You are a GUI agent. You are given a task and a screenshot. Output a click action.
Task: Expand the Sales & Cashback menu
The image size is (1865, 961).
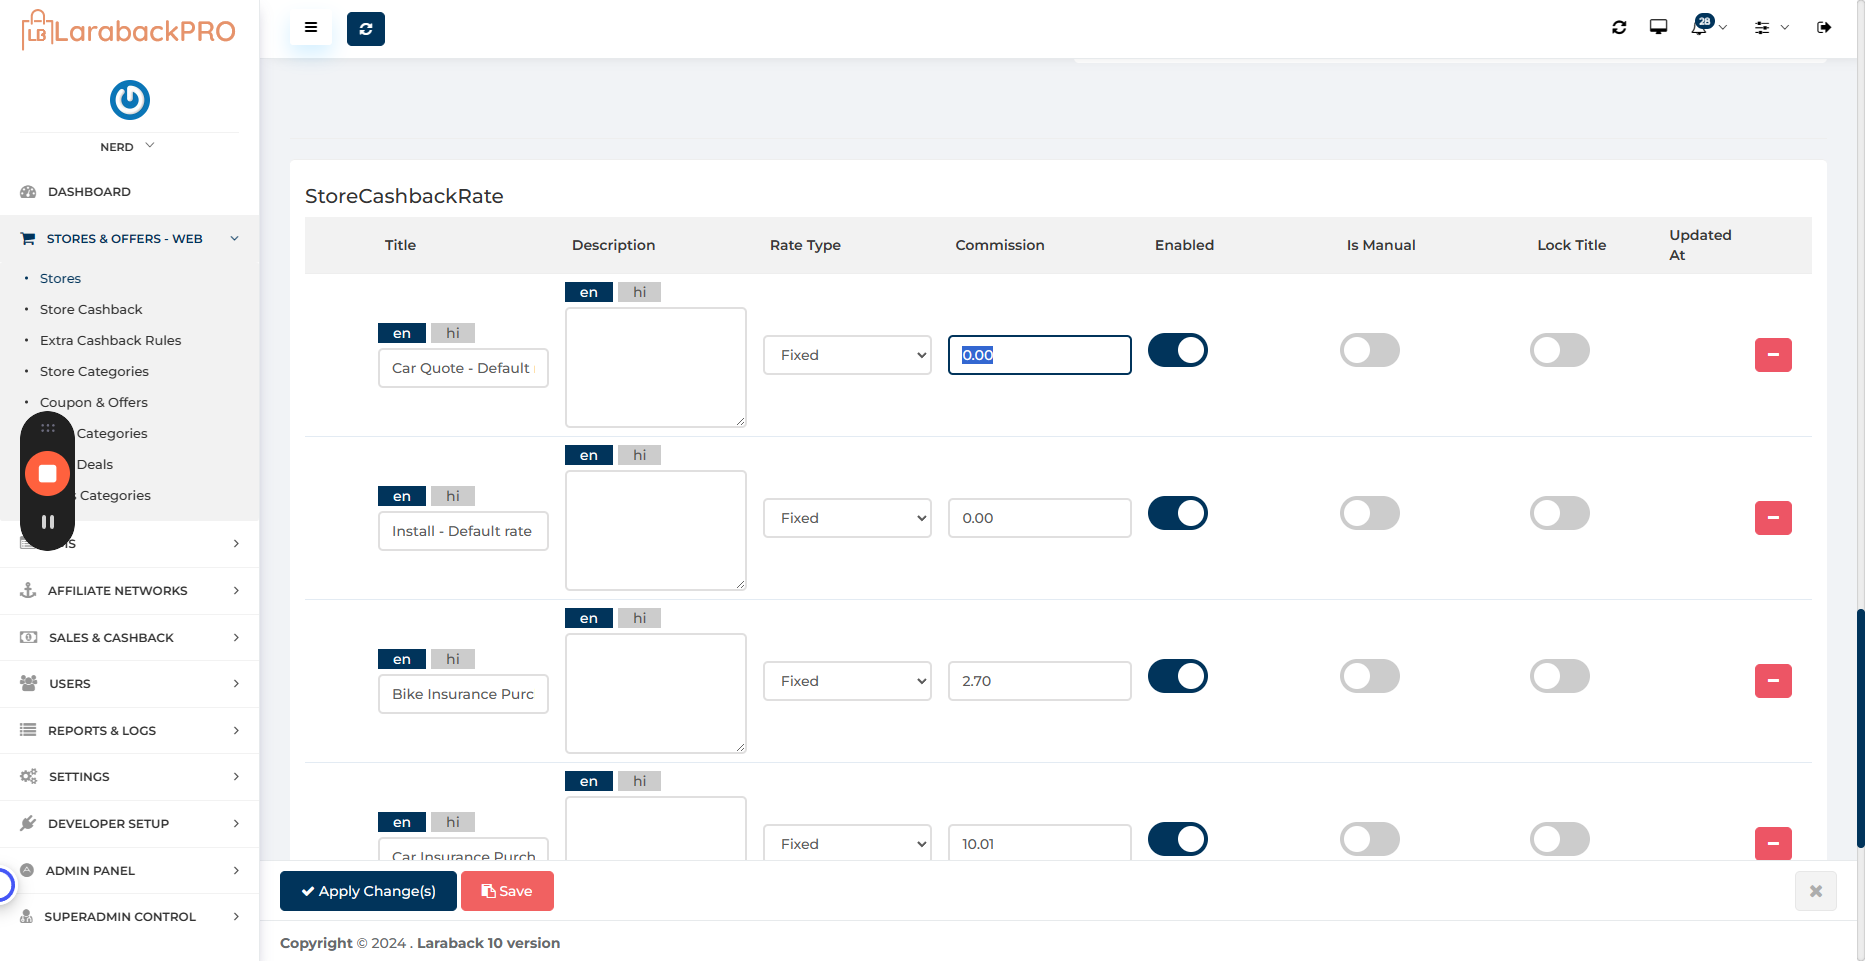[130, 638]
